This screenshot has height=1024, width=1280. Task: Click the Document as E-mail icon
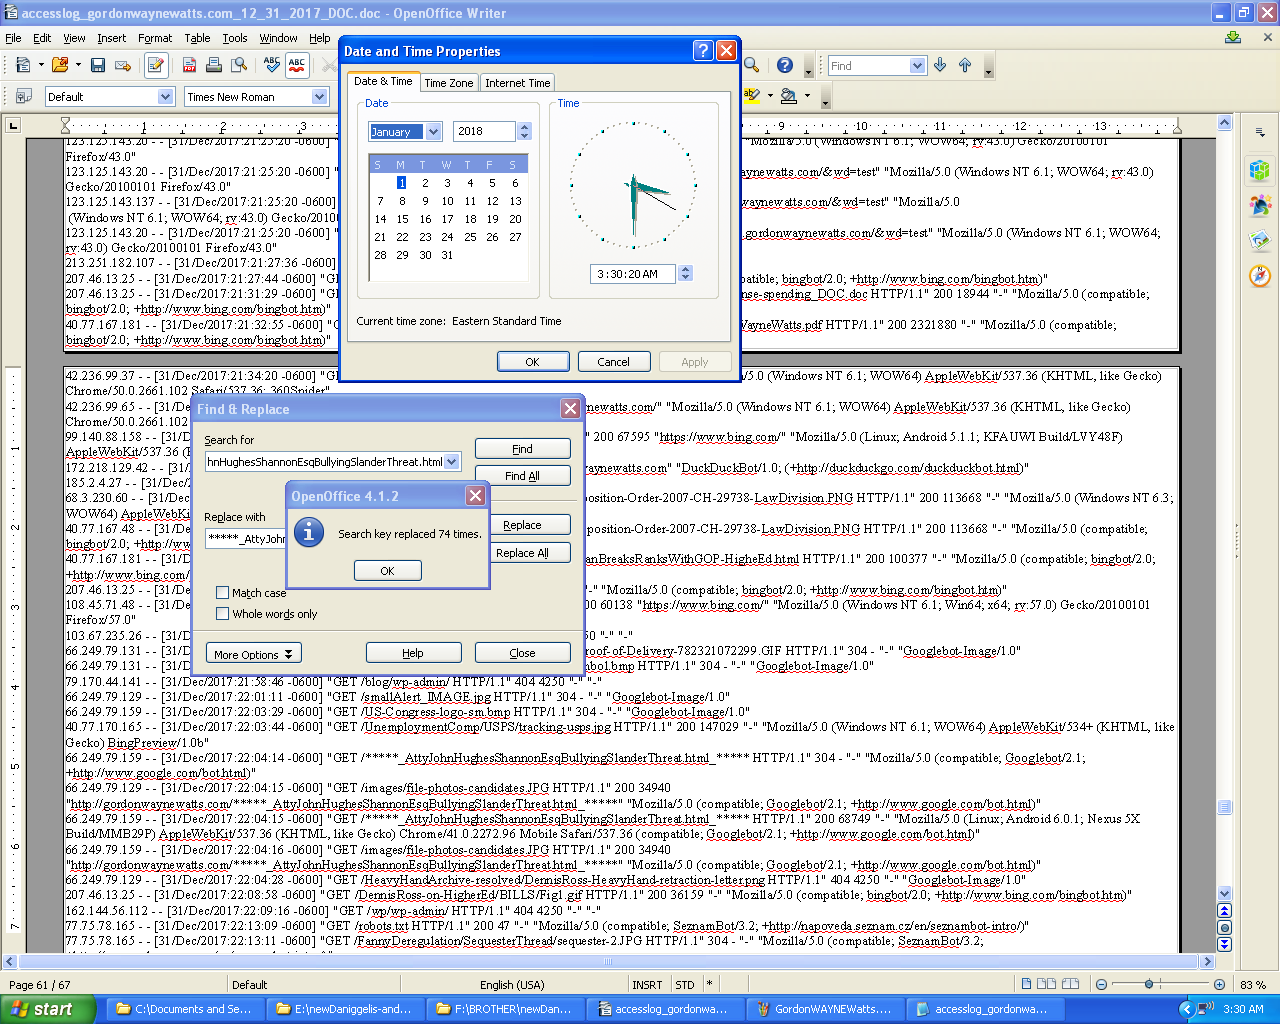123,65
